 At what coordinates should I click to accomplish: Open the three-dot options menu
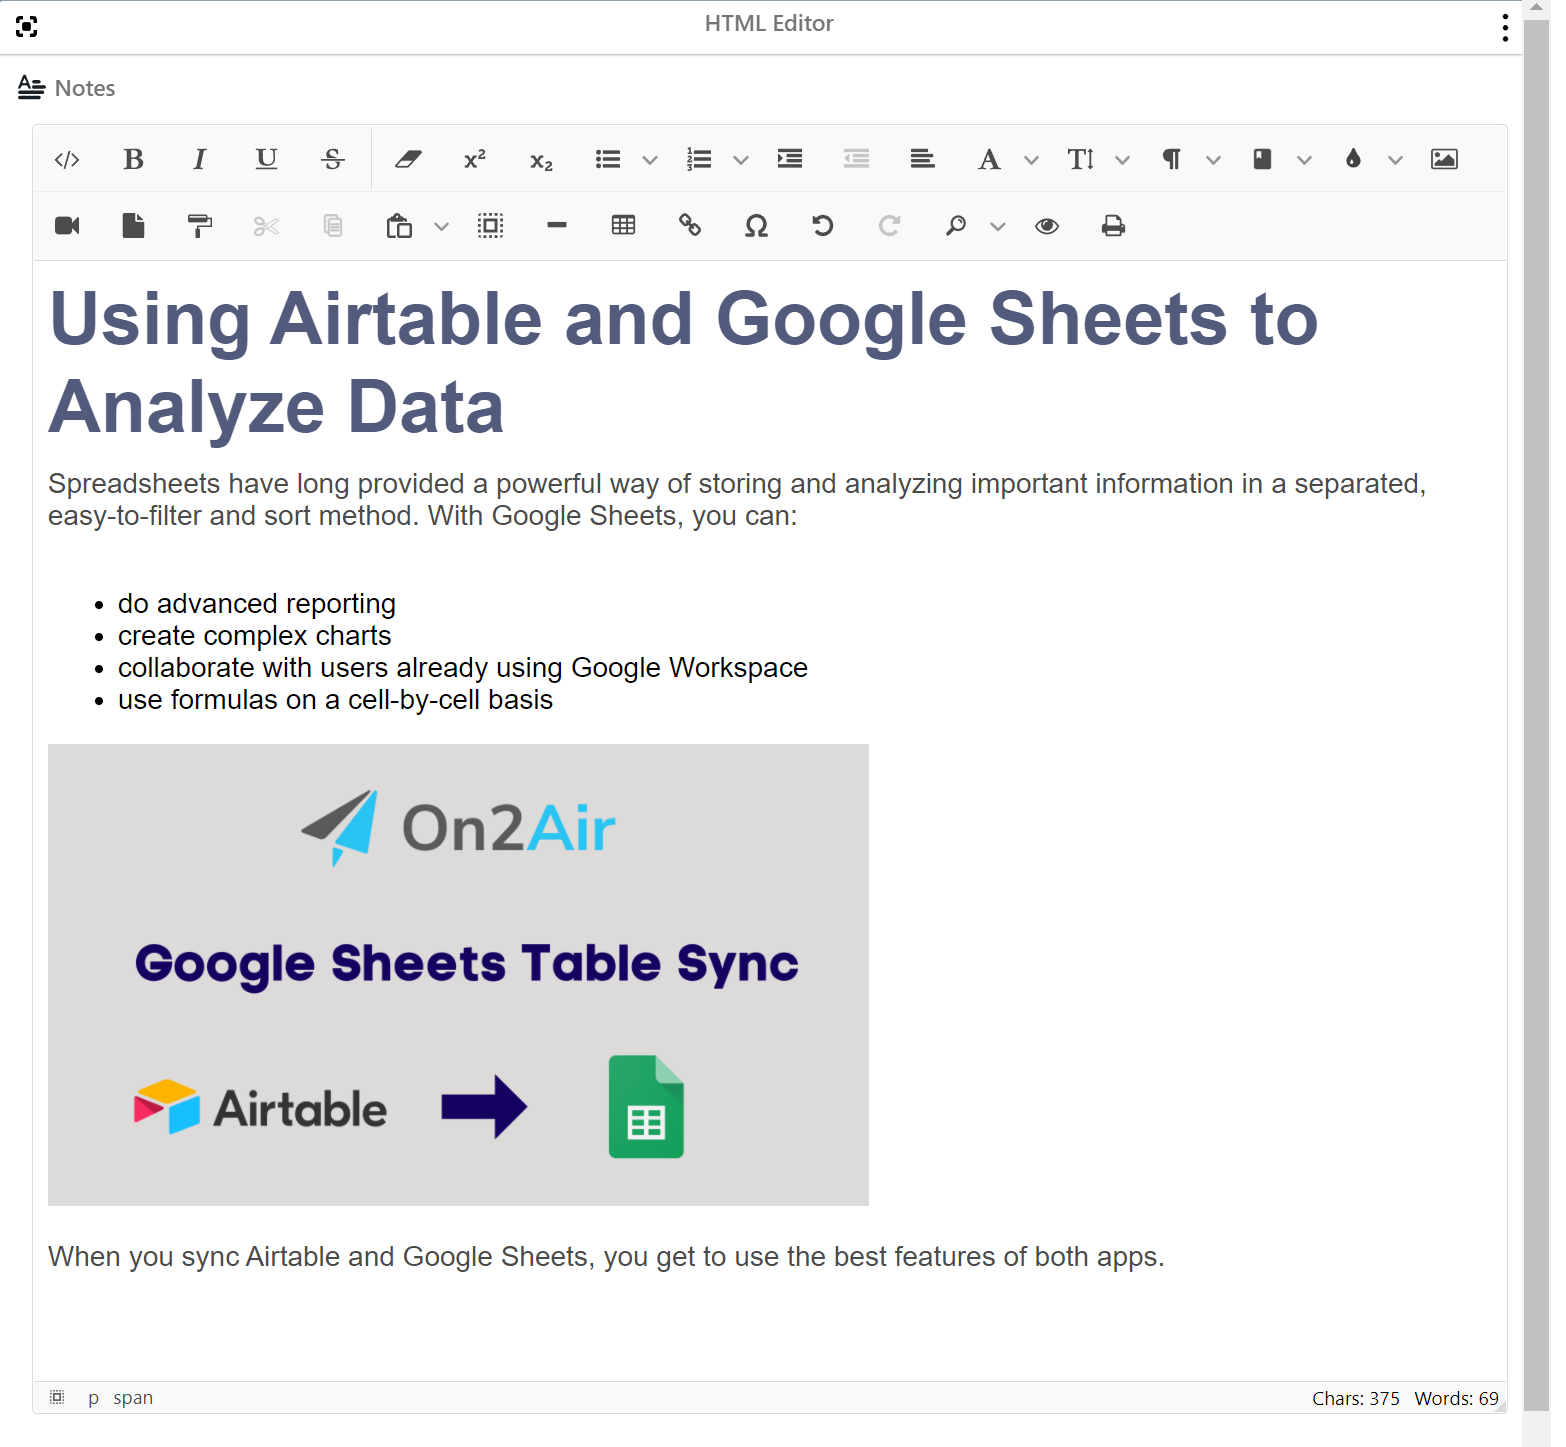pyautogui.click(x=1504, y=27)
